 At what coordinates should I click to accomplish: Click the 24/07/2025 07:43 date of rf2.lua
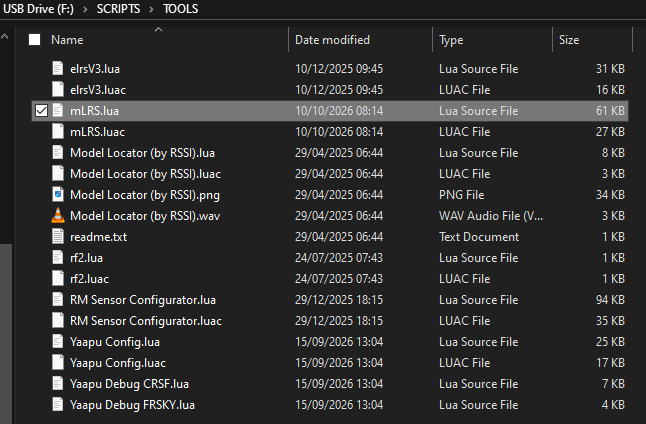[x=339, y=258]
